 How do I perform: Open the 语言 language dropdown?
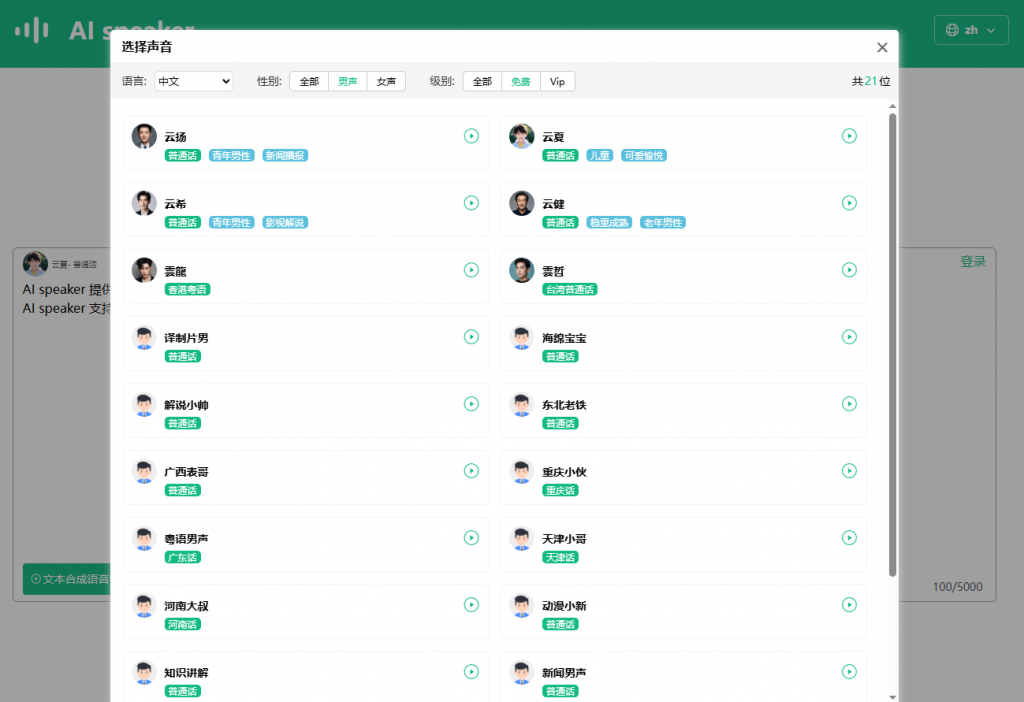point(194,82)
